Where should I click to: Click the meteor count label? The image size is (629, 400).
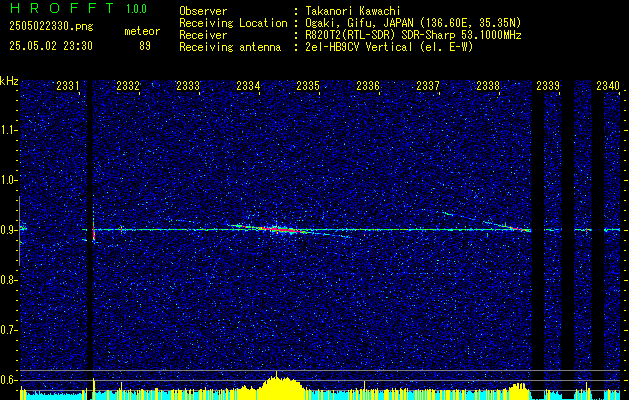click(x=142, y=31)
